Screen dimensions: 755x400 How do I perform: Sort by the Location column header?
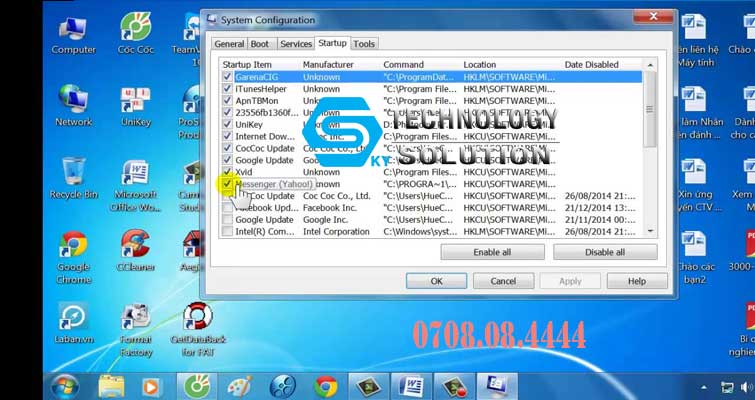(x=511, y=65)
